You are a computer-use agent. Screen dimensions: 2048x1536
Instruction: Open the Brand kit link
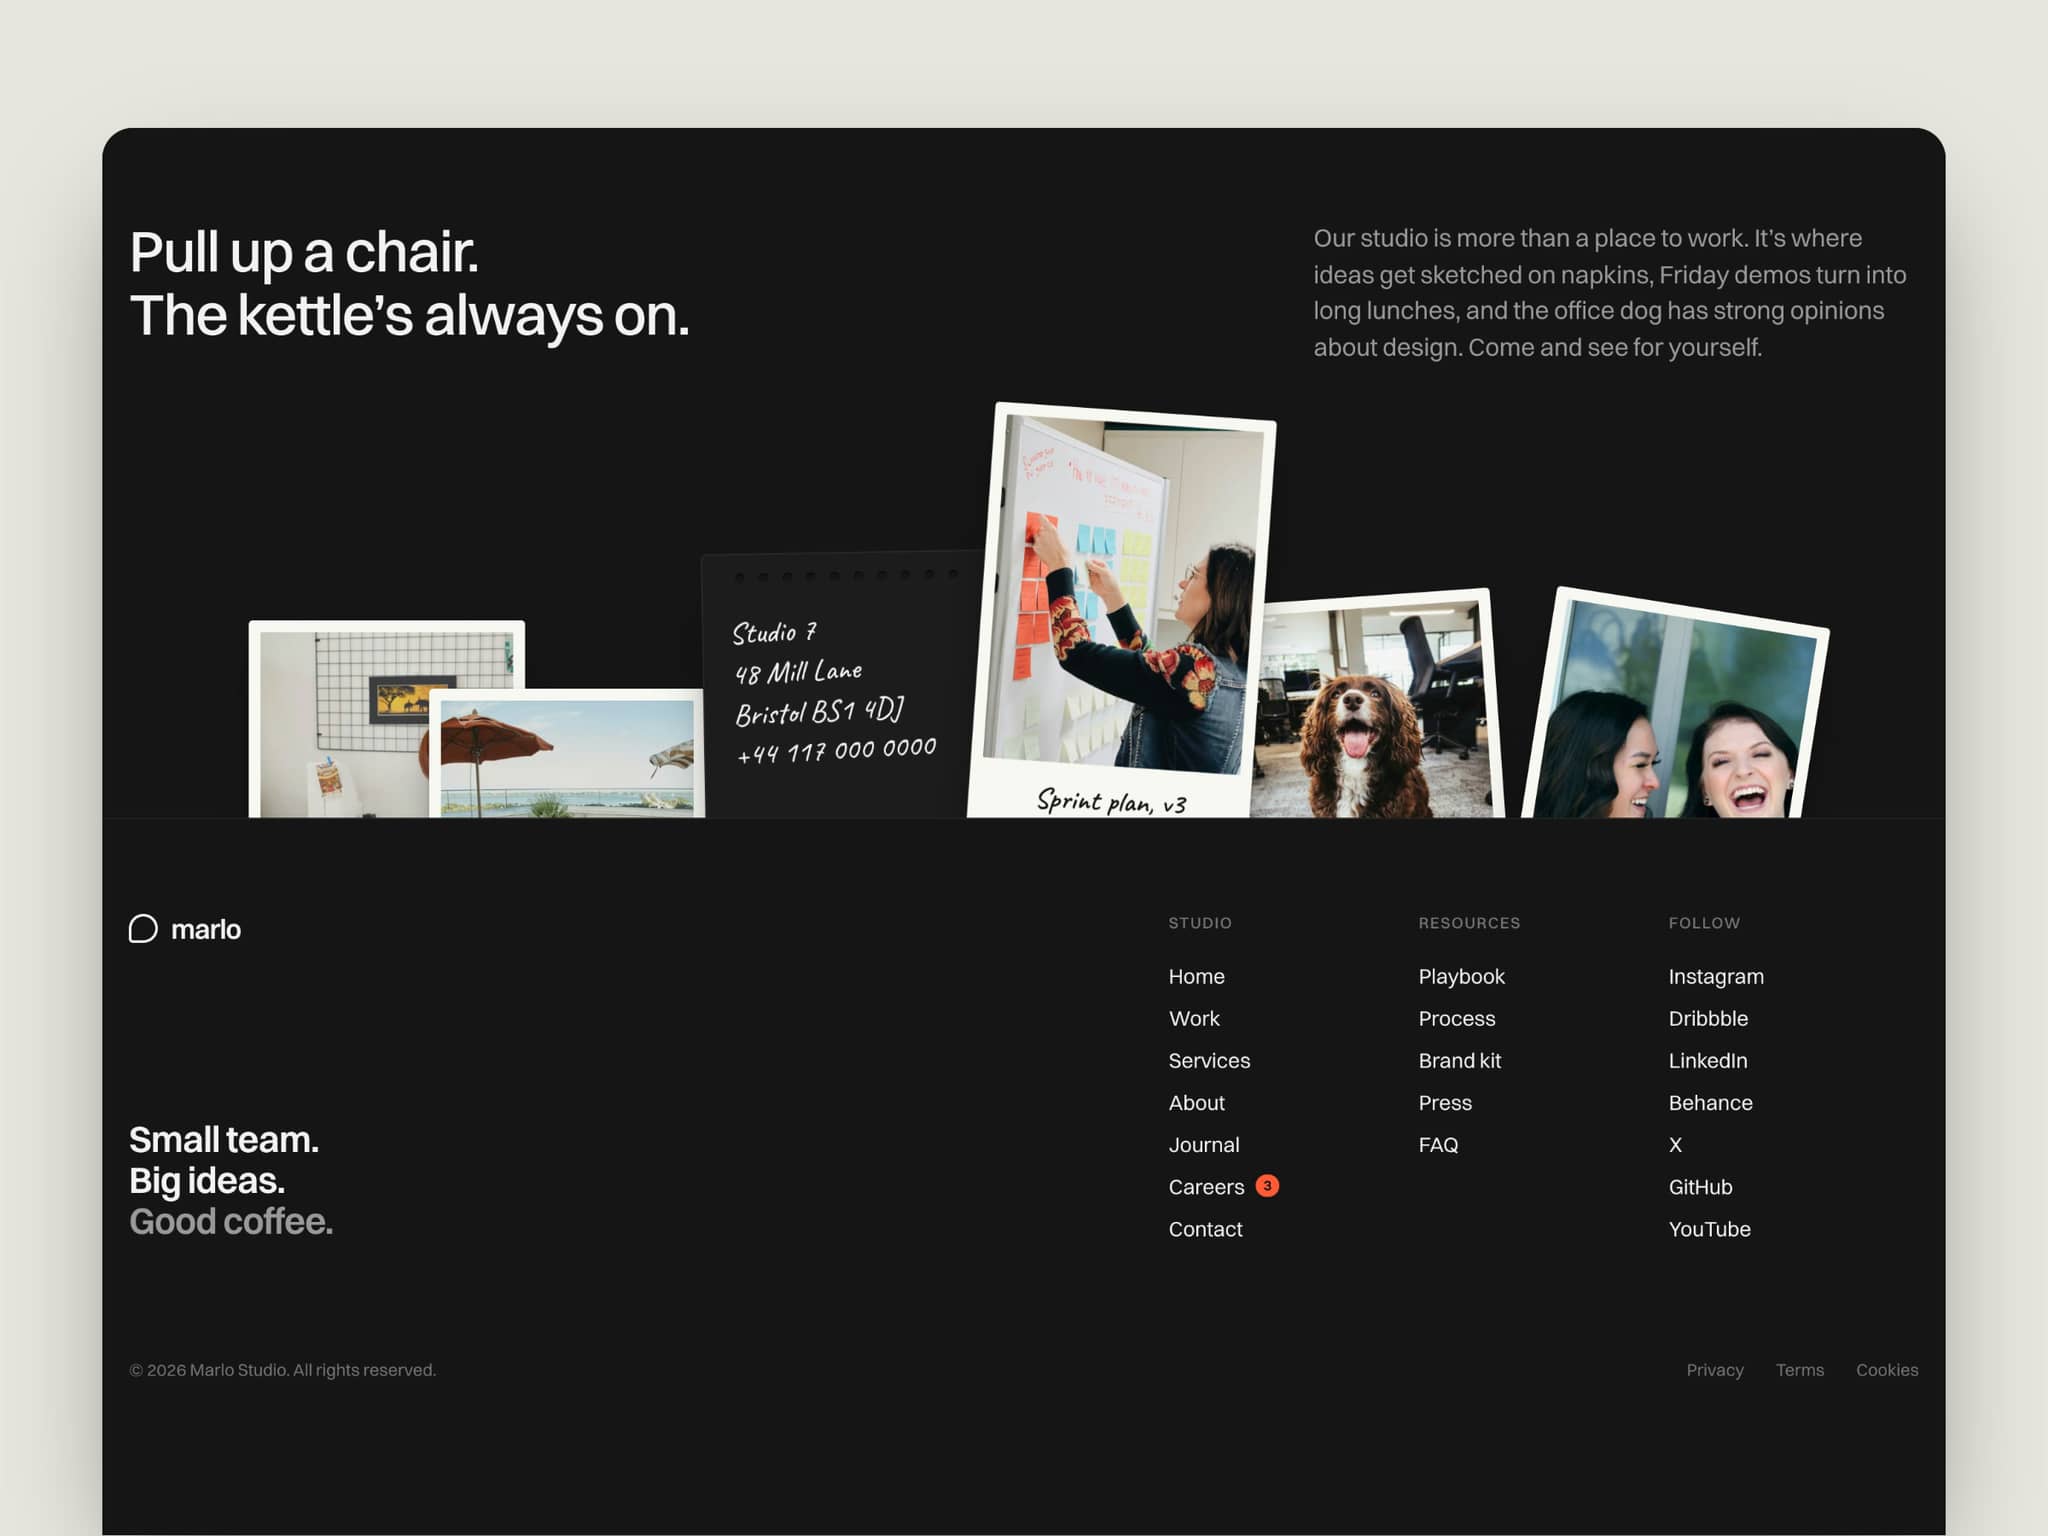[x=1459, y=1060]
